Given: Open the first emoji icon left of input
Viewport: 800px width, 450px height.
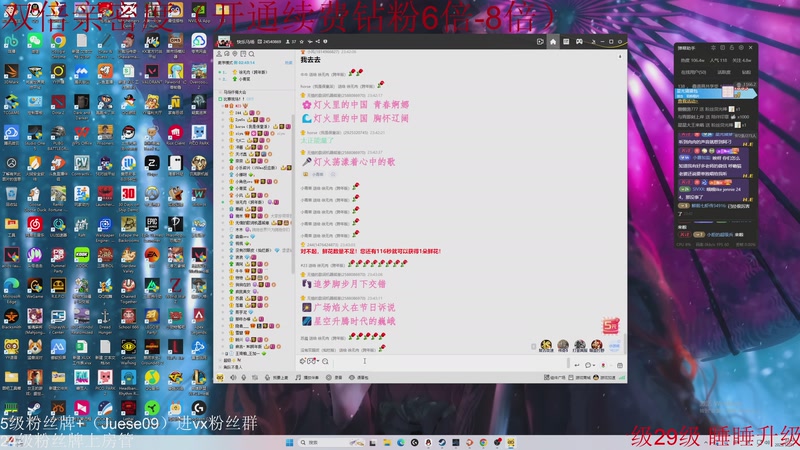Looking at the screenshot, I should 303,361.
